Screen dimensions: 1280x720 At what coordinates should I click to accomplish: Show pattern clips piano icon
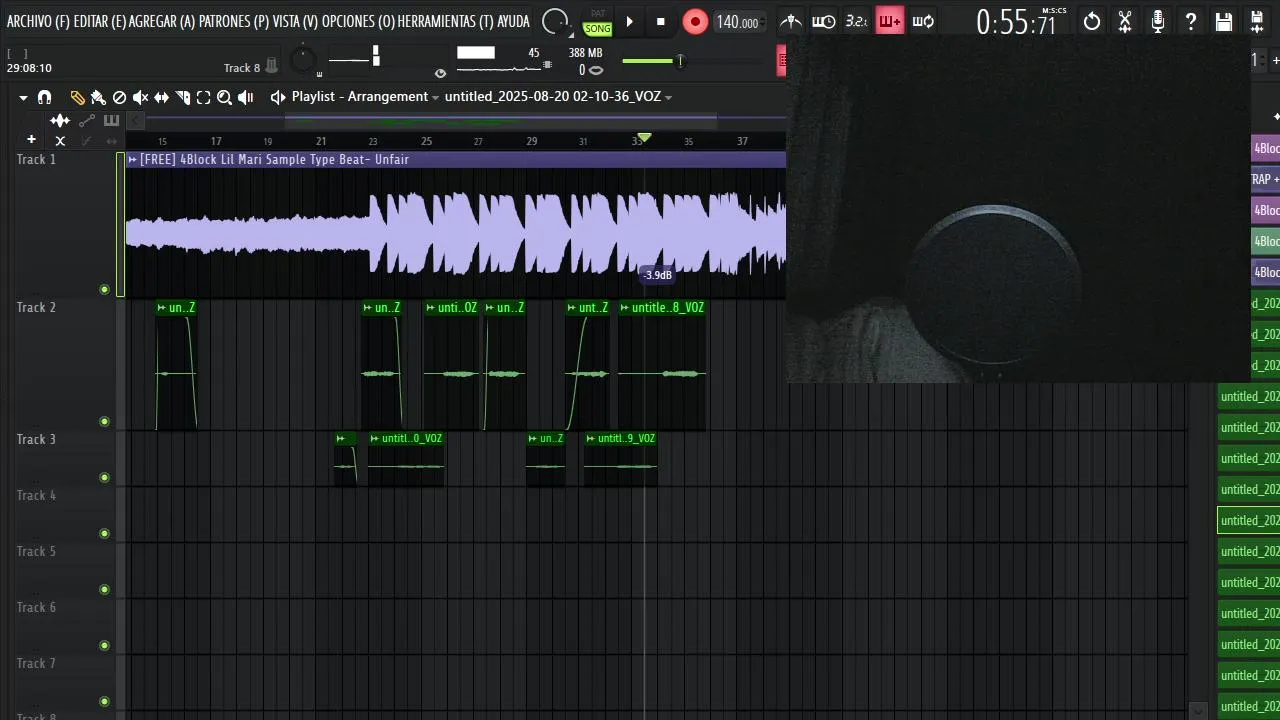[x=111, y=121]
